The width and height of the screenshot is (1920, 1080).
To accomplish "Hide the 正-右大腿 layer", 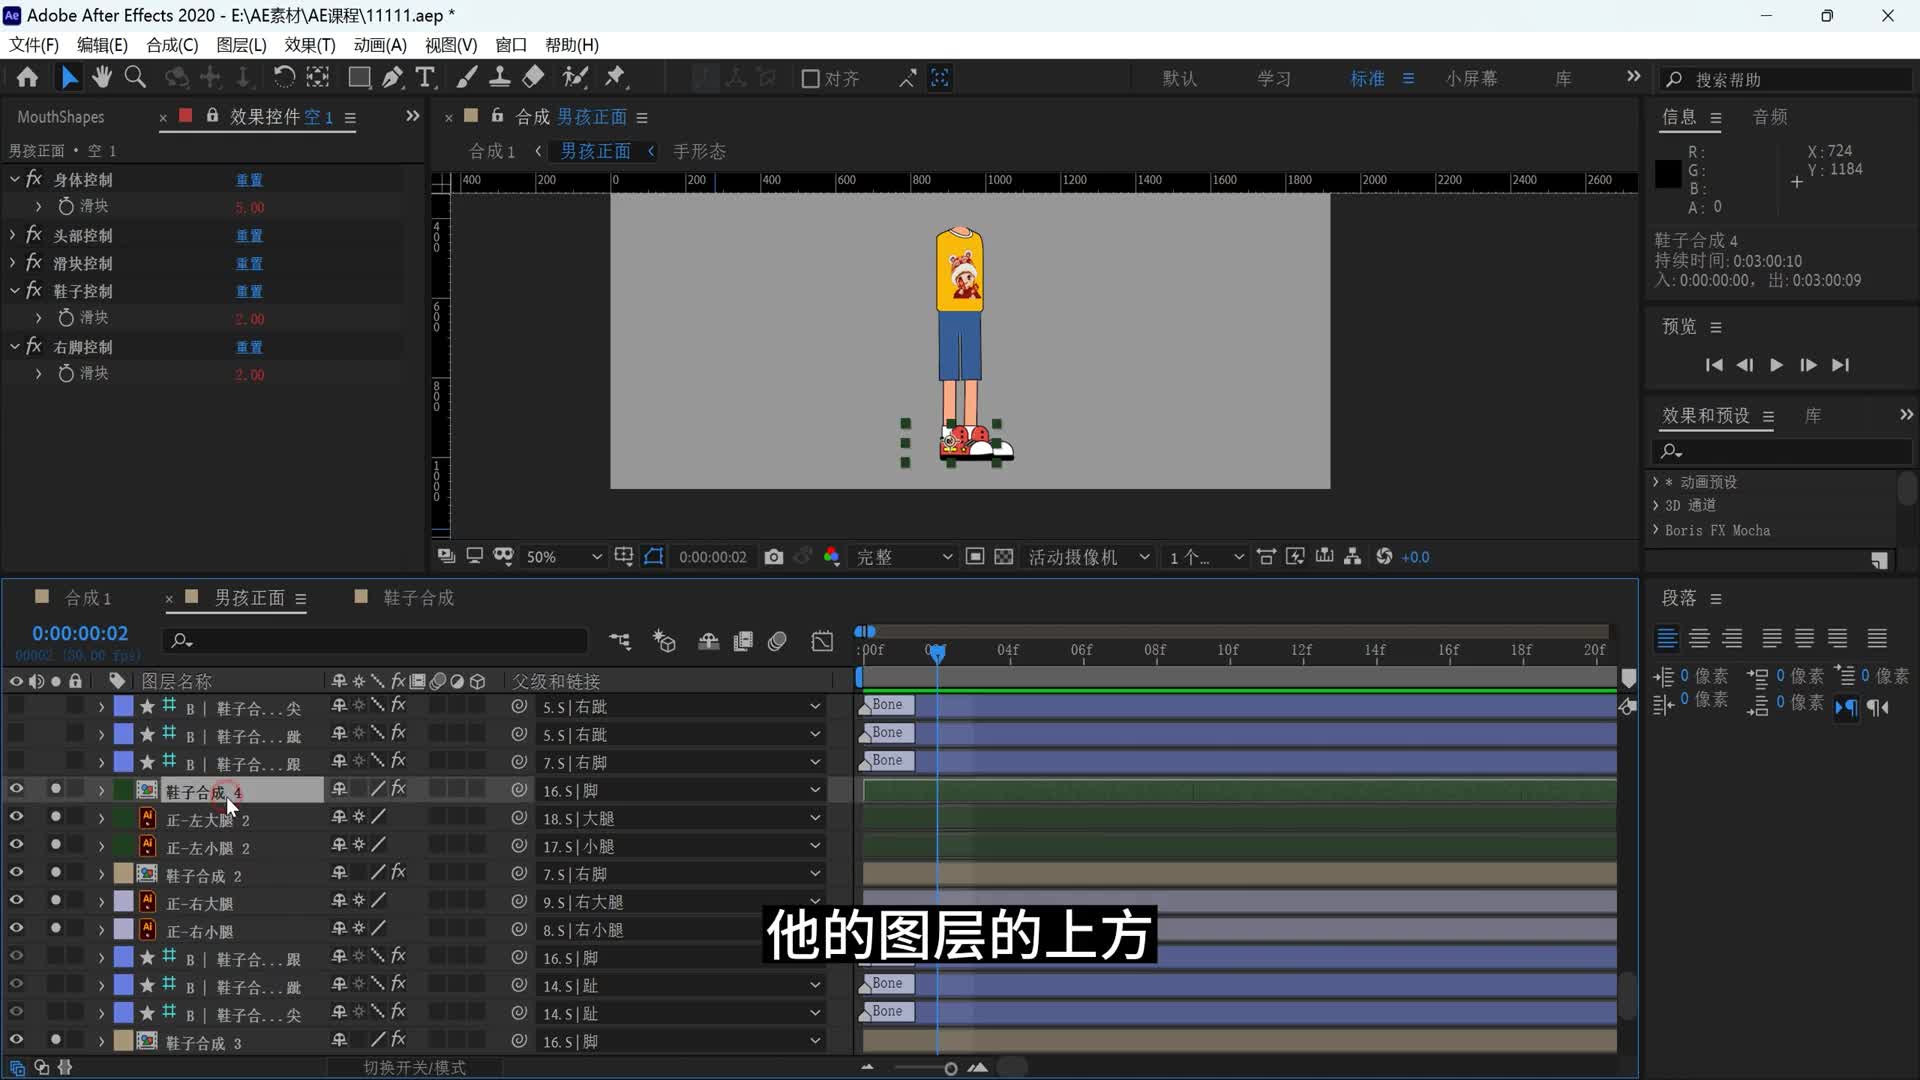I will [16, 901].
